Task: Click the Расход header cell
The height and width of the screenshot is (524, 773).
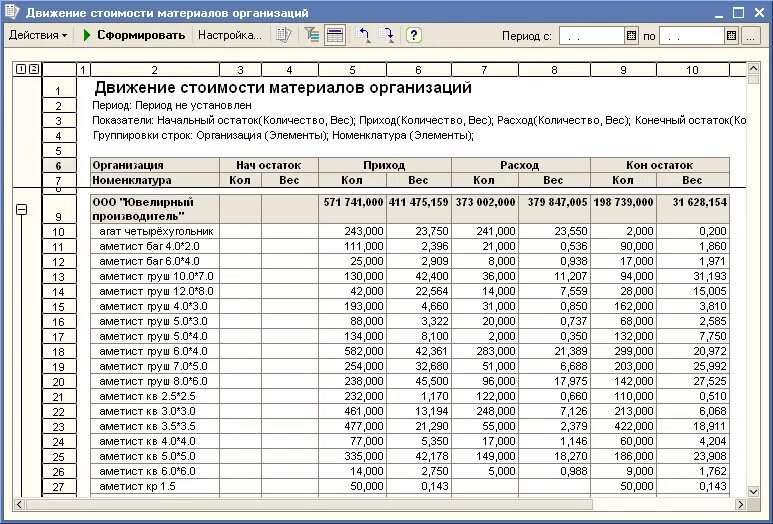Action: click(x=520, y=165)
